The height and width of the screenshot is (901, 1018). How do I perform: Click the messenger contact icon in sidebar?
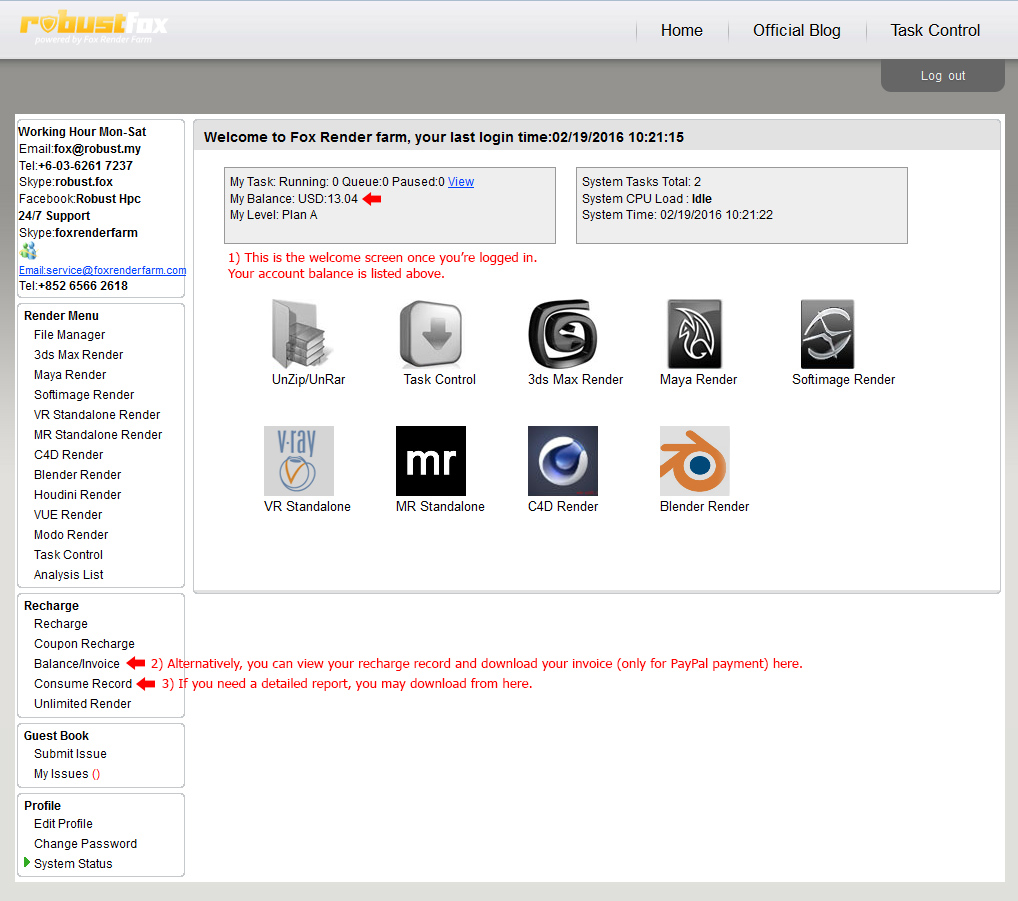[29, 251]
